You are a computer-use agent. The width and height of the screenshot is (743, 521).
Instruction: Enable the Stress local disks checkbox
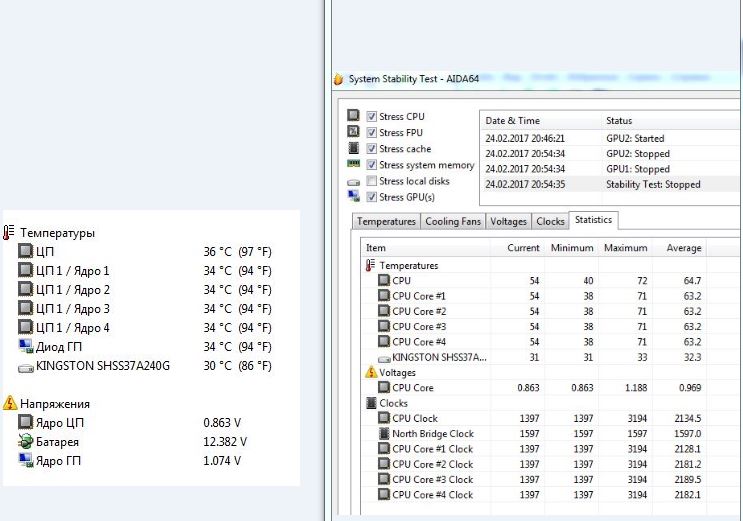pos(372,181)
